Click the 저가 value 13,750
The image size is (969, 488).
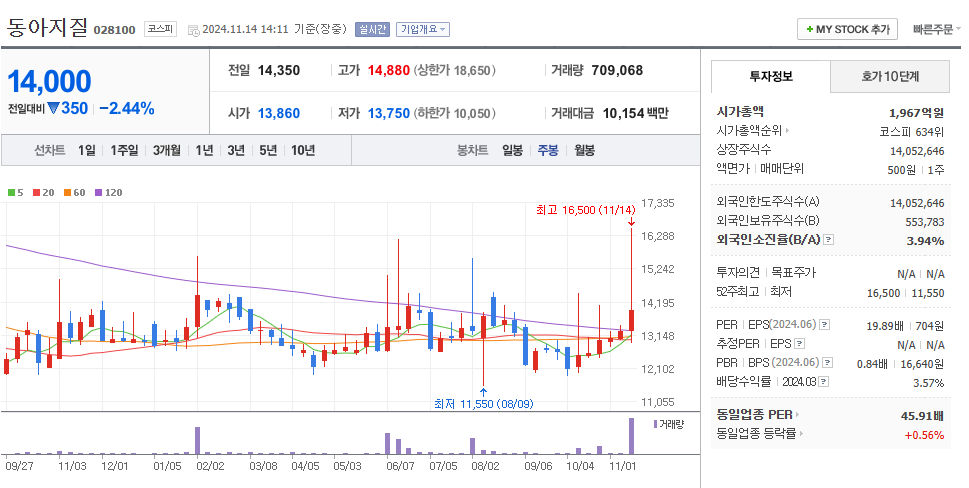click(389, 114)
